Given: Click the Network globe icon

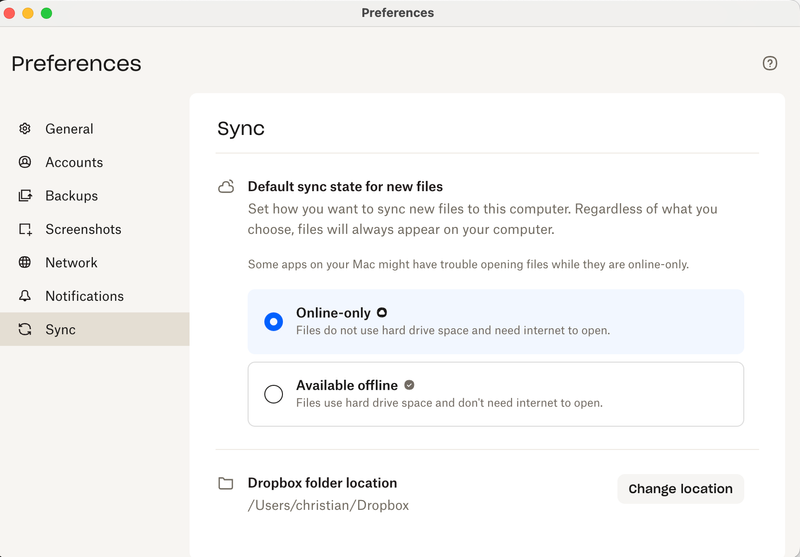Looking at the screenshot, I should [25, 263].
